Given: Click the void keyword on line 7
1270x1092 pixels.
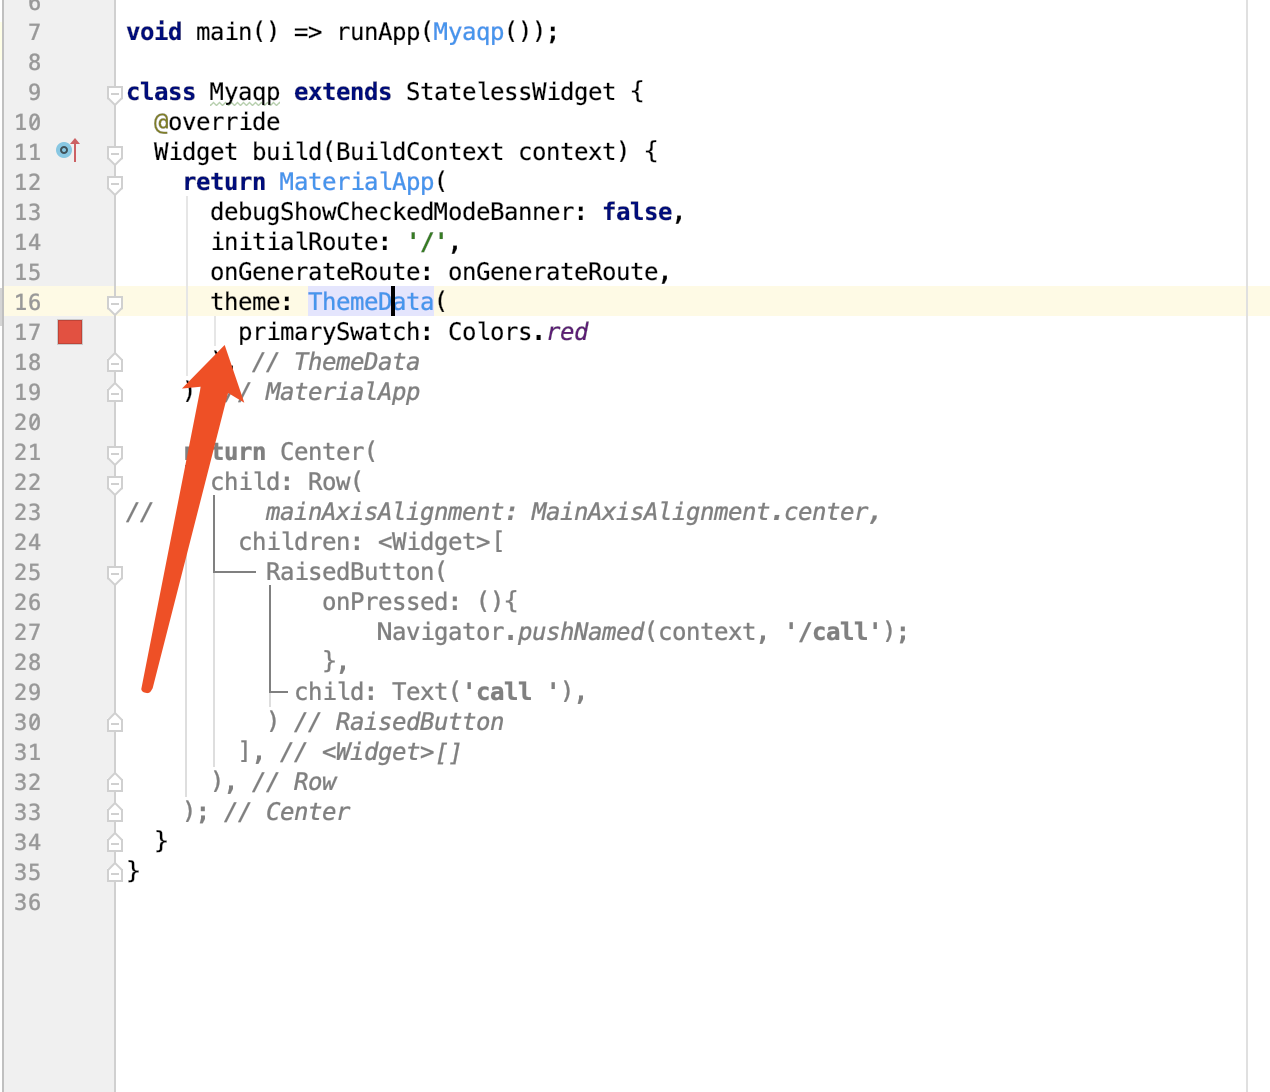Looking at the screenshot, I should pos(154,32).
